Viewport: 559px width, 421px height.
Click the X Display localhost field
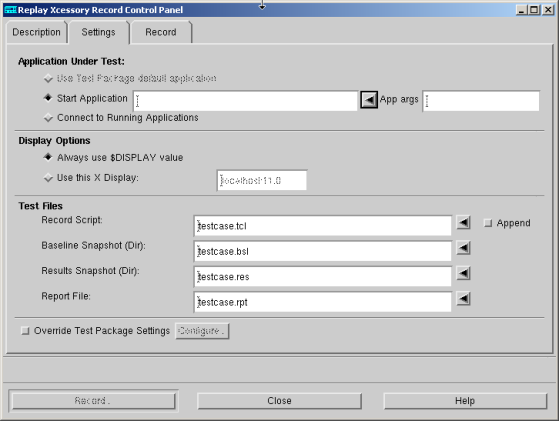pos(262,180)
